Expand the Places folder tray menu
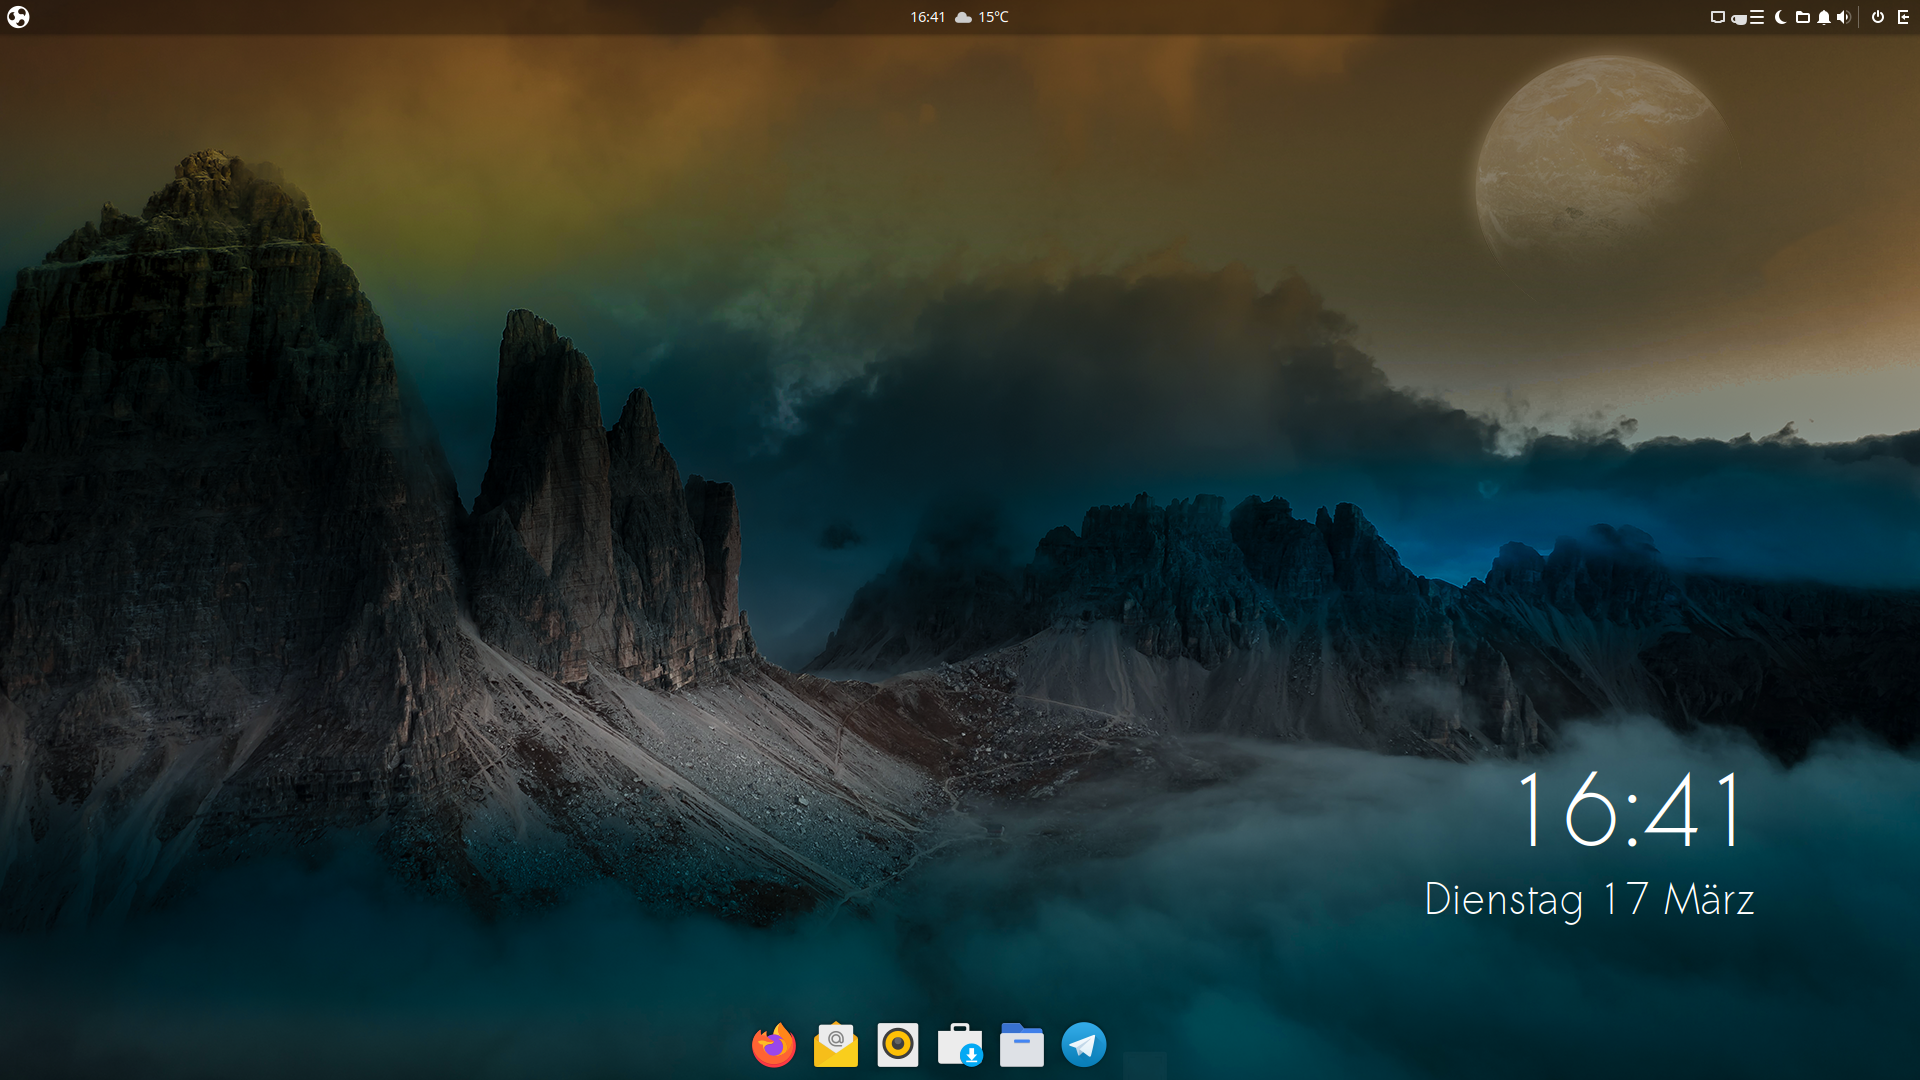 pos(1802,17)
